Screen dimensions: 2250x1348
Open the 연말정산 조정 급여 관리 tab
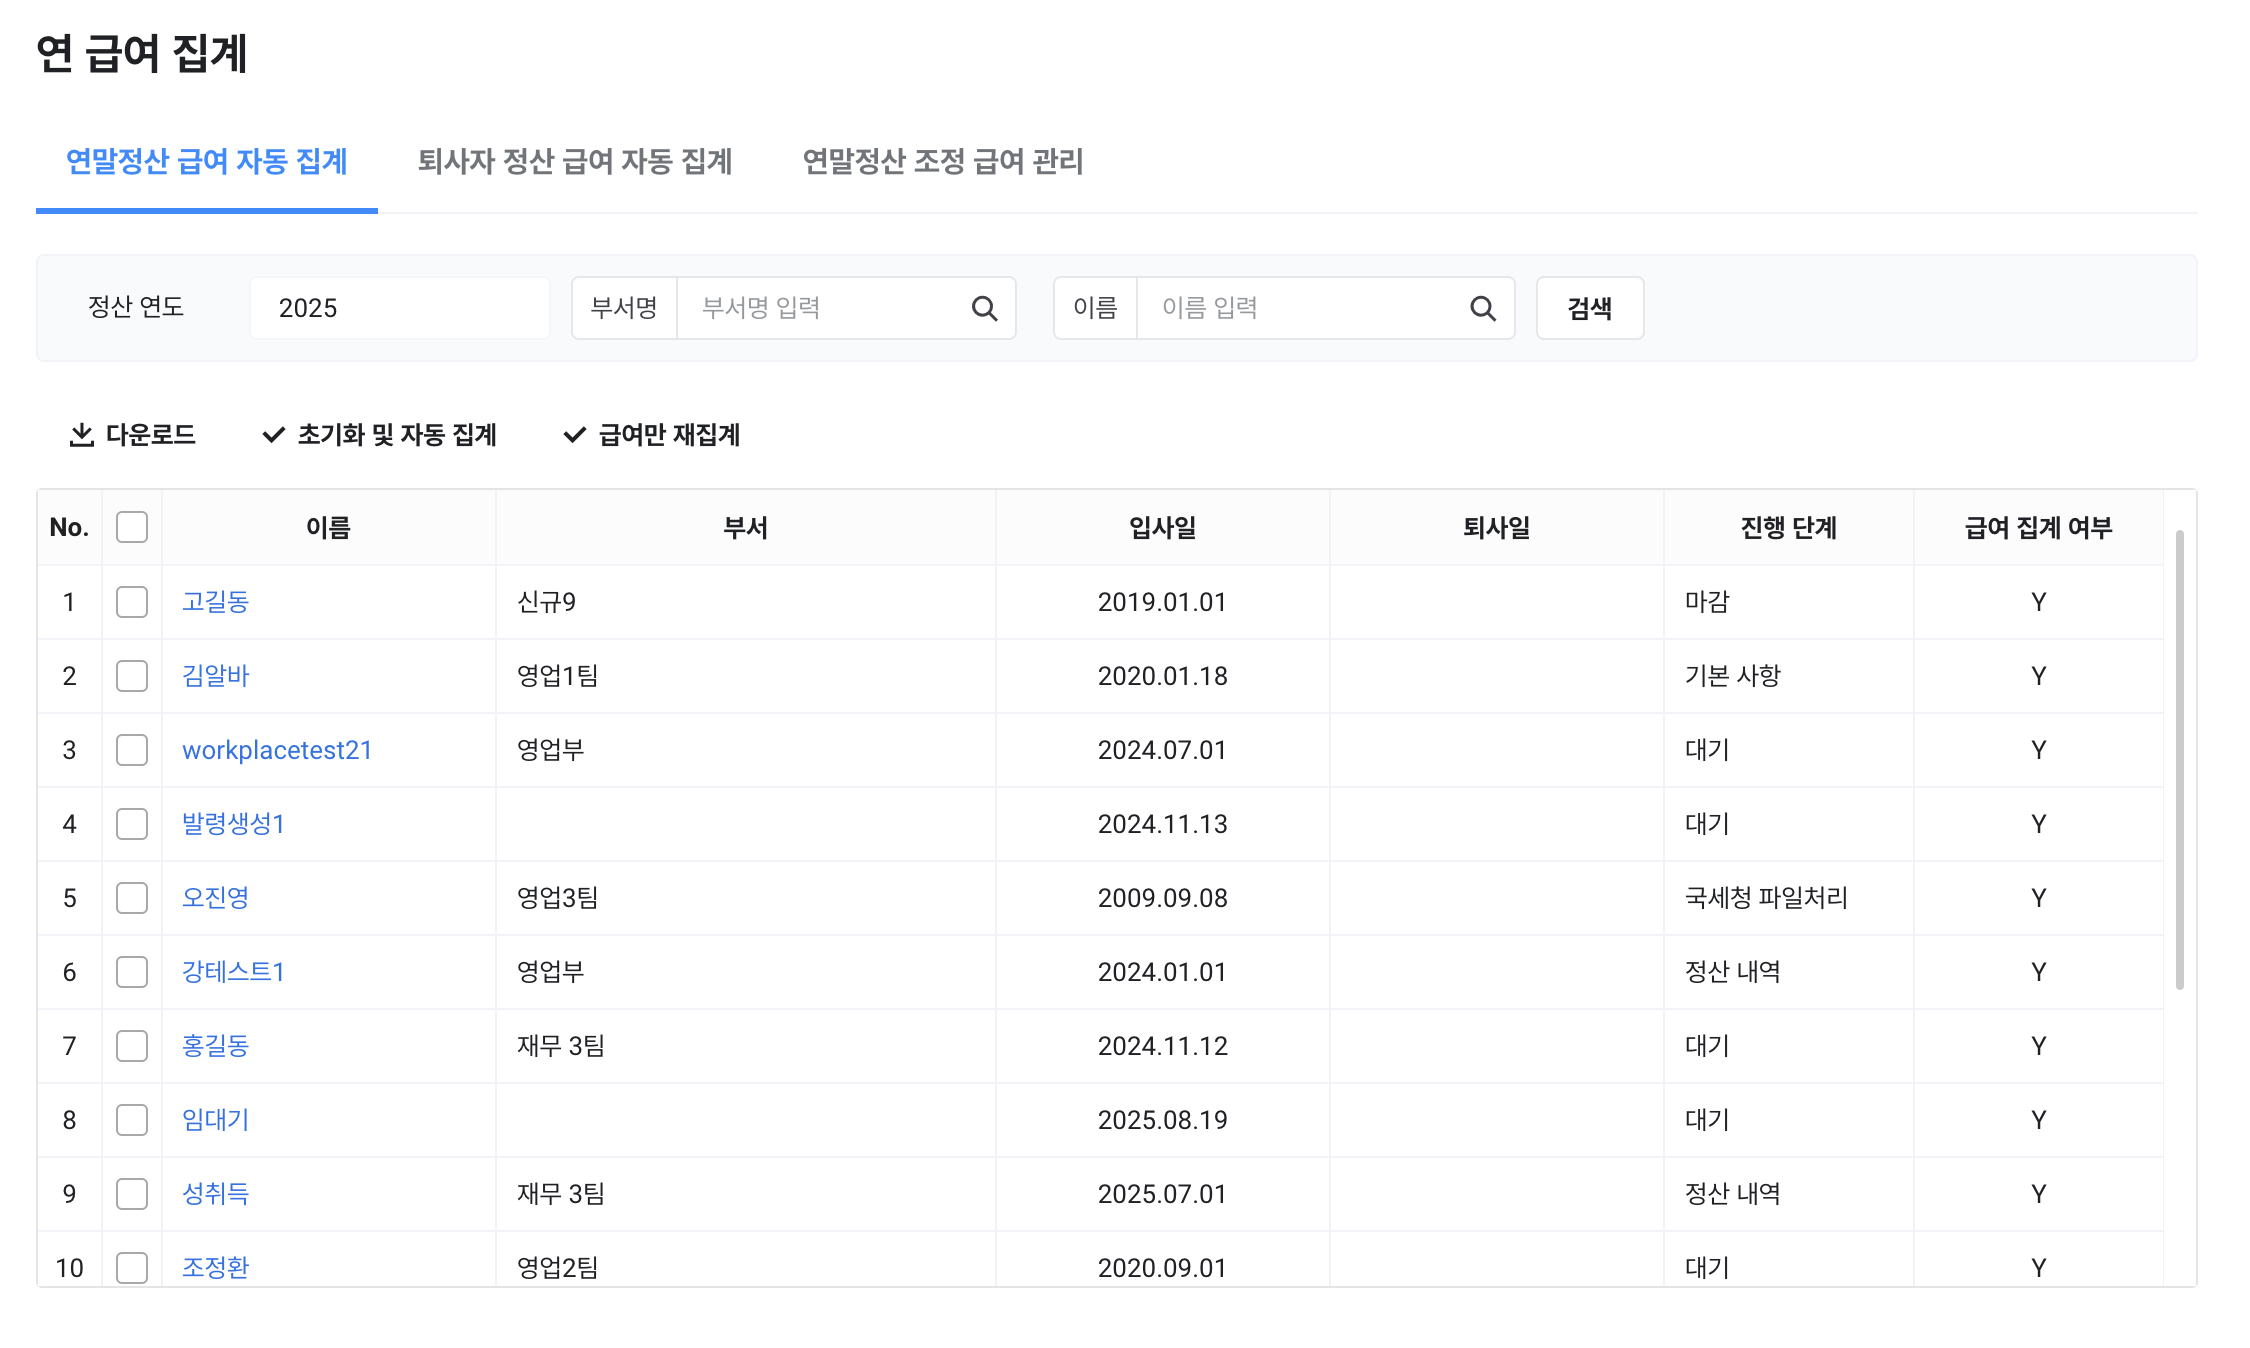coord(942,161)
